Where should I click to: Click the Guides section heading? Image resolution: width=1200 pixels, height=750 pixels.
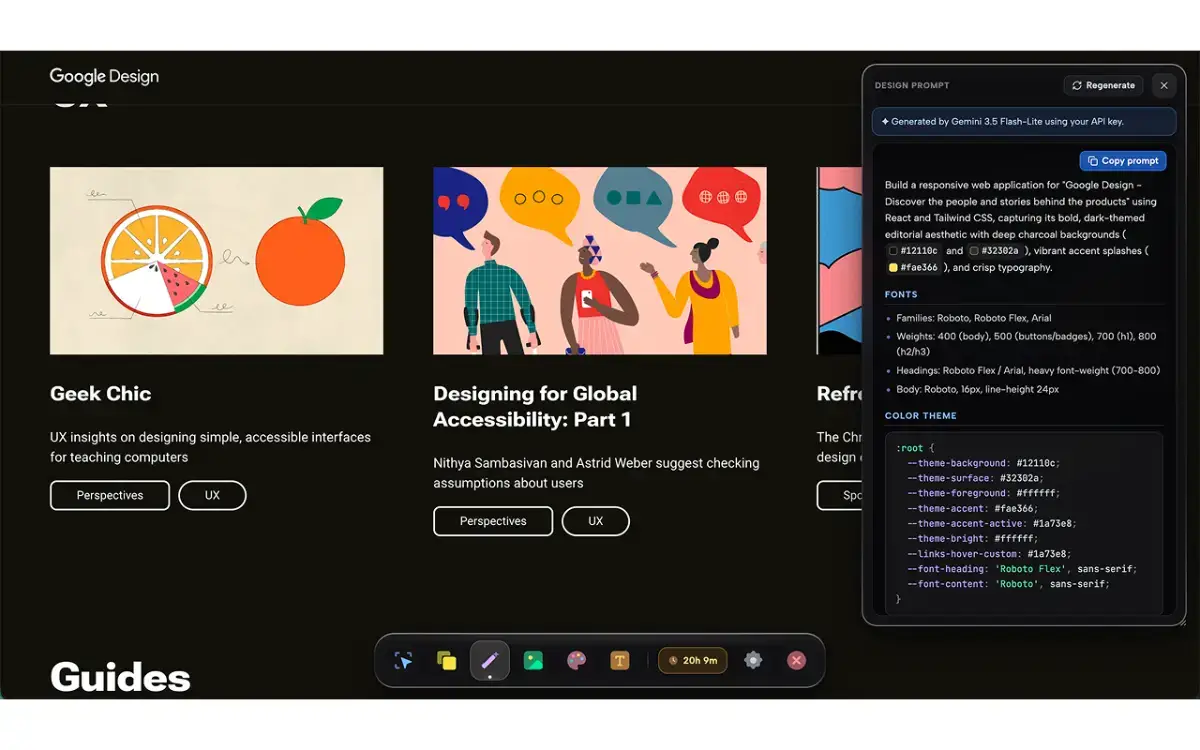point(120,677)
